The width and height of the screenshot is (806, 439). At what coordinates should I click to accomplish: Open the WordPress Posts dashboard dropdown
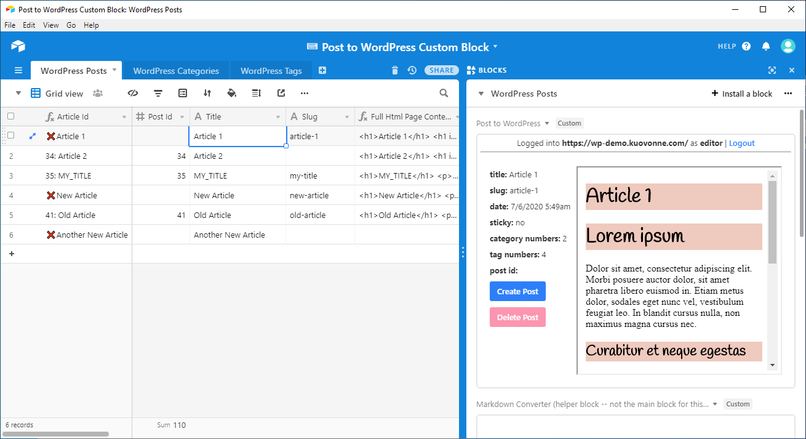481,94
